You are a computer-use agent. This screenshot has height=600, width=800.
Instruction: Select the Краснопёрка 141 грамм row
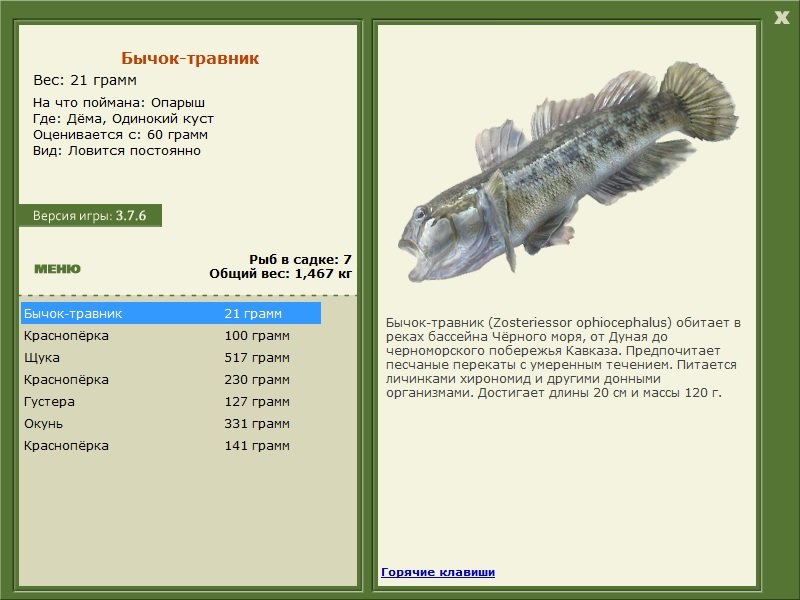point(171,445)
